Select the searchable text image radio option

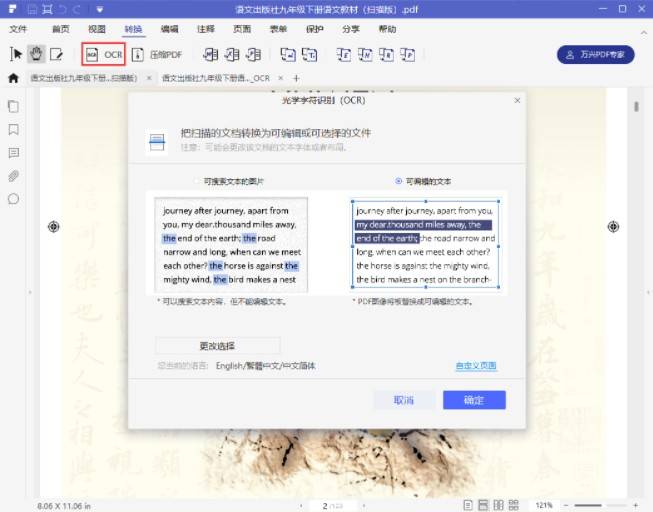(196, 181)
